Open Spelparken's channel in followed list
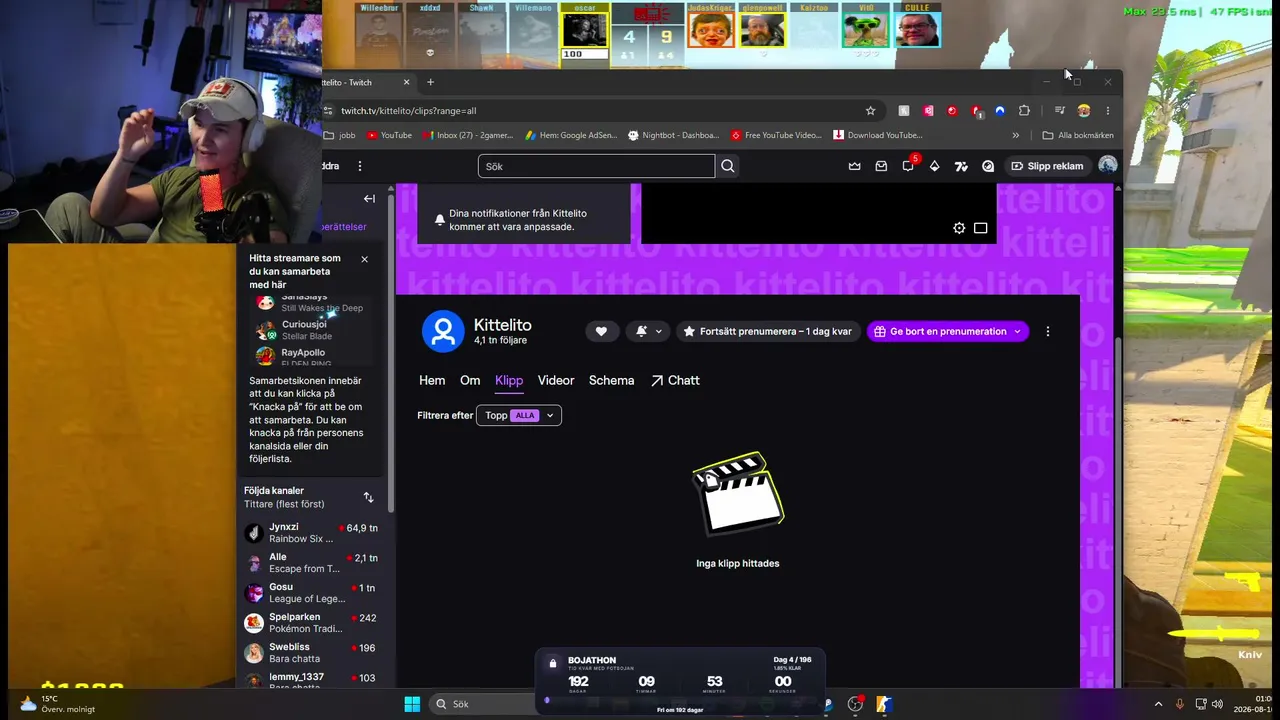 [x=312, y=623]
